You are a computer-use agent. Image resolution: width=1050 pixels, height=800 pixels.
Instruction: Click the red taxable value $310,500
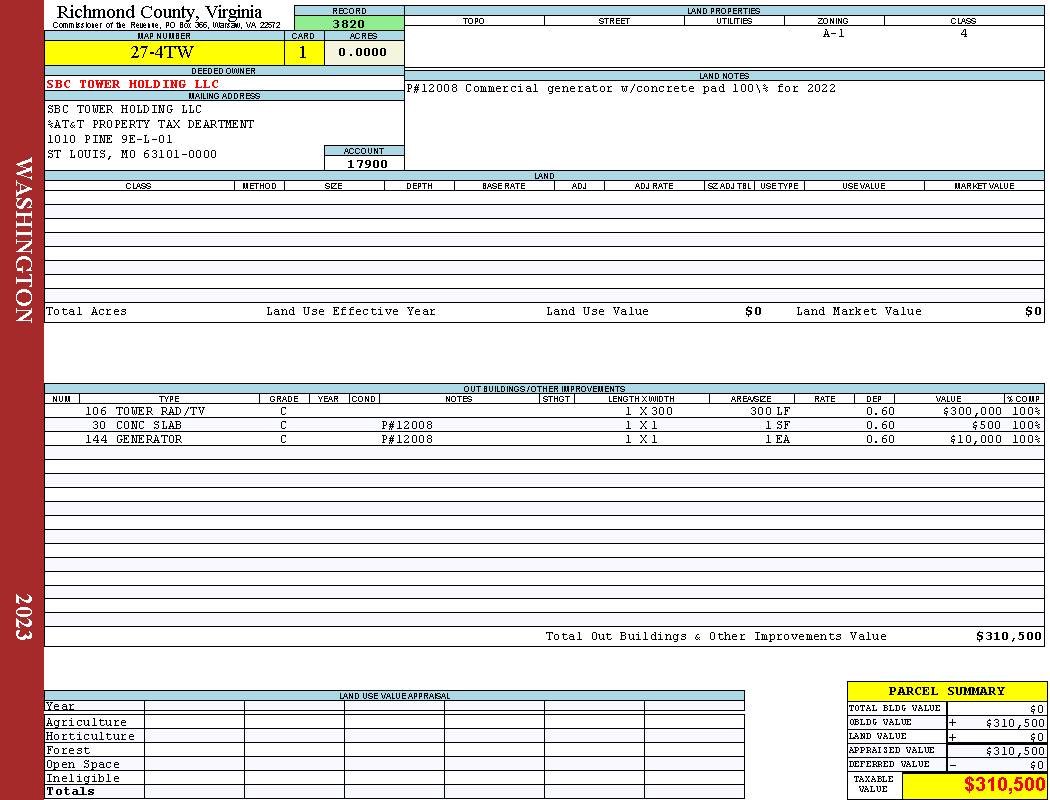point(1004,785)
